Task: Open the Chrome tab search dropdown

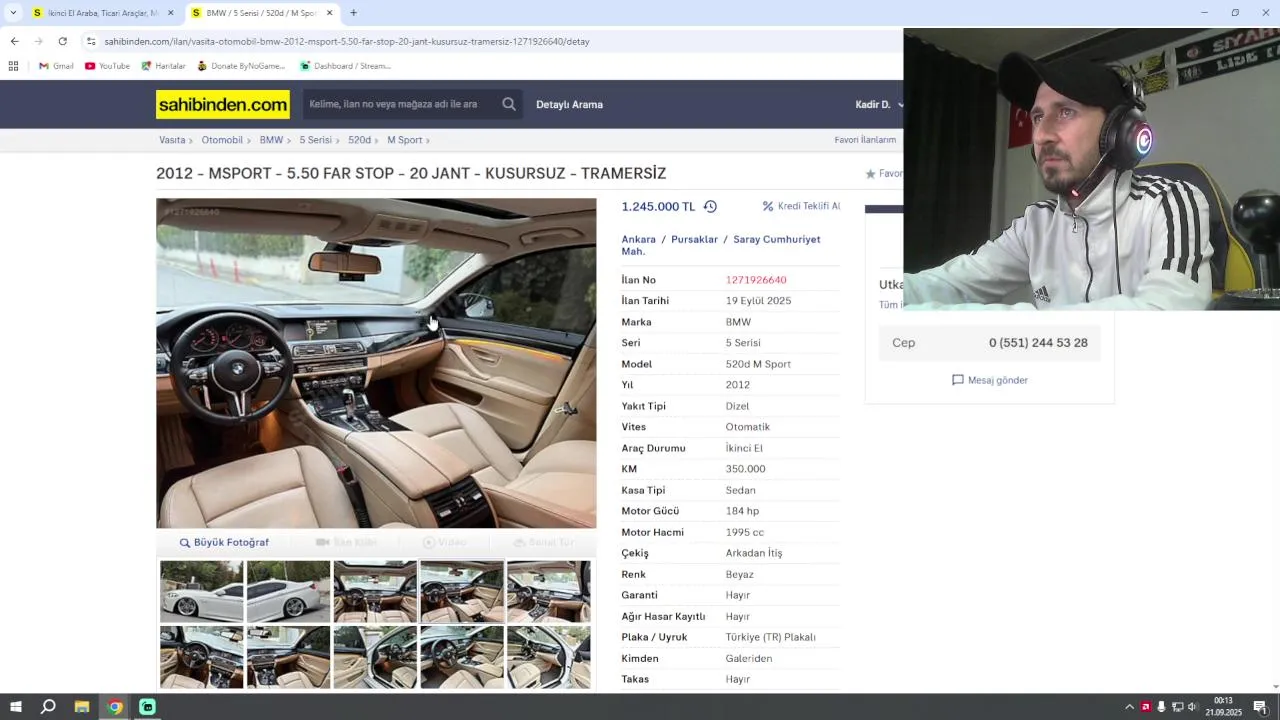Action: pos(13,13)
